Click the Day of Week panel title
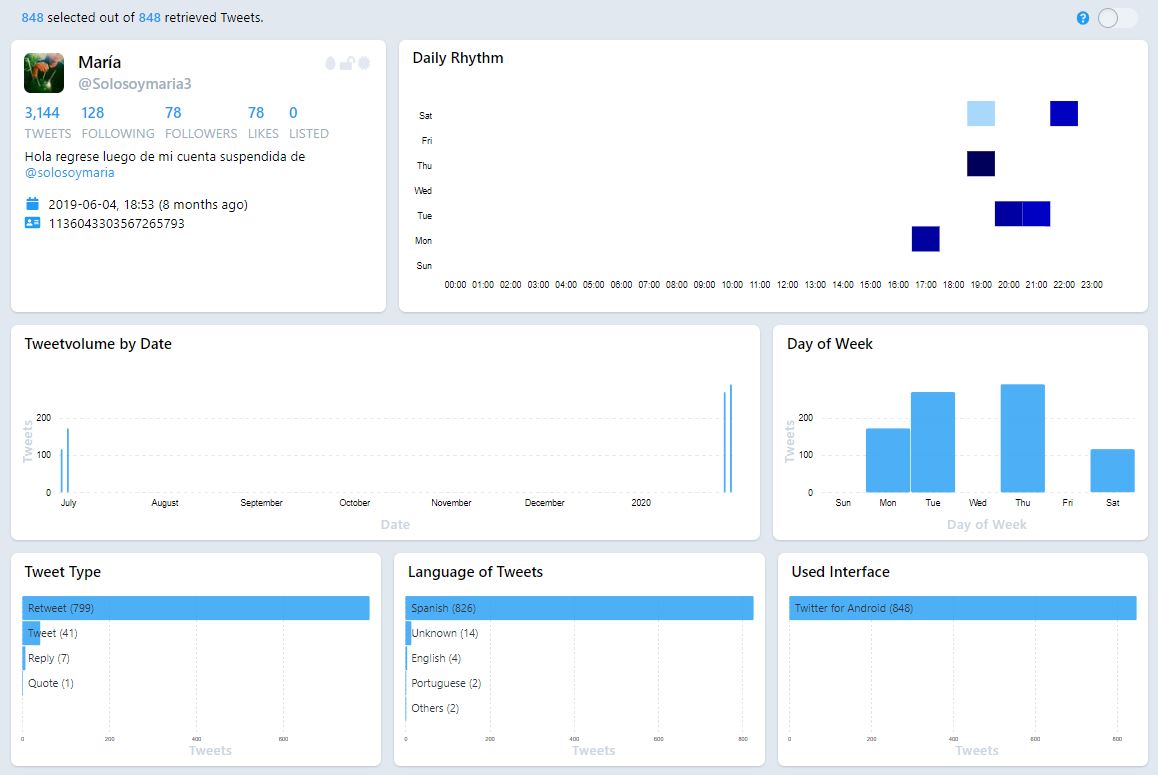 829,344
